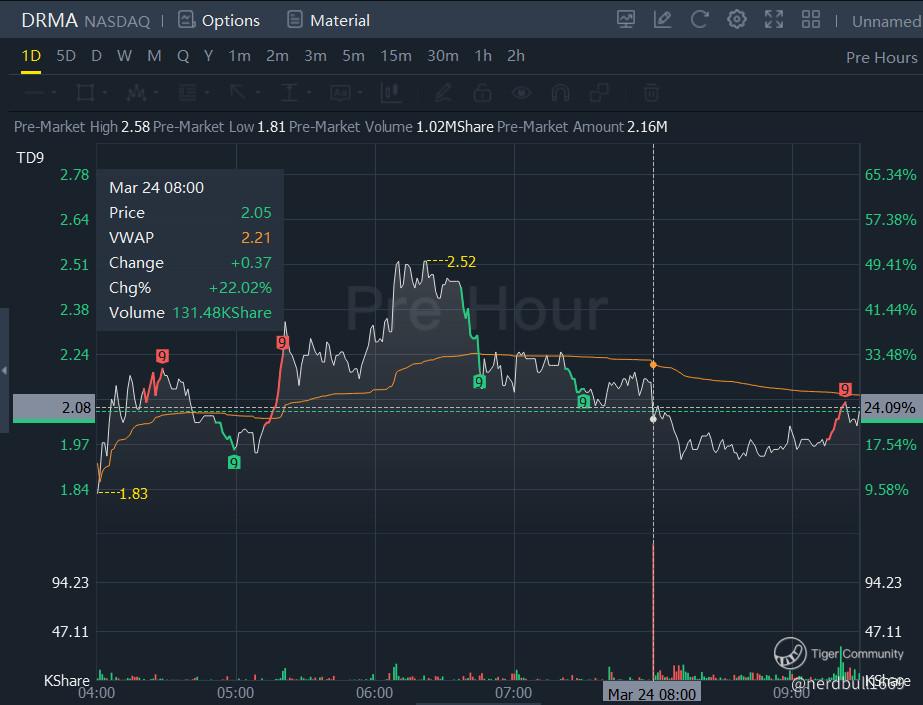This screenshot has height=705, width=923.
Task: Click the 1.83 low price annotation
Action: (133, 493)
